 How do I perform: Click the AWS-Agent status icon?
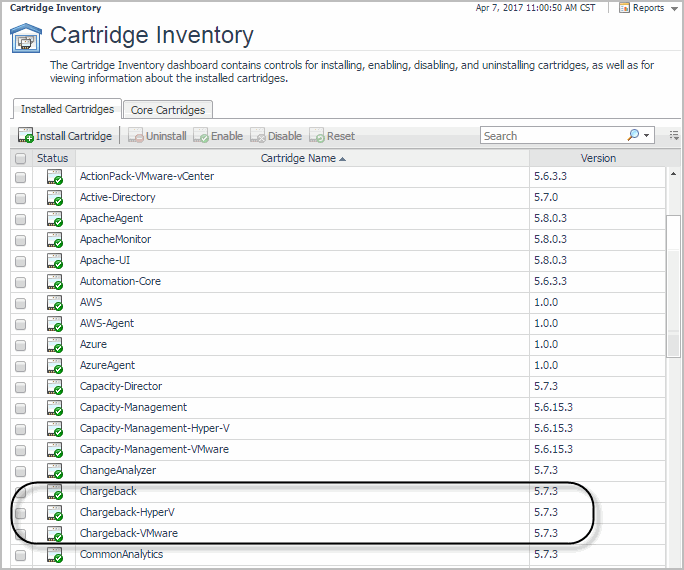pos(55,324)
